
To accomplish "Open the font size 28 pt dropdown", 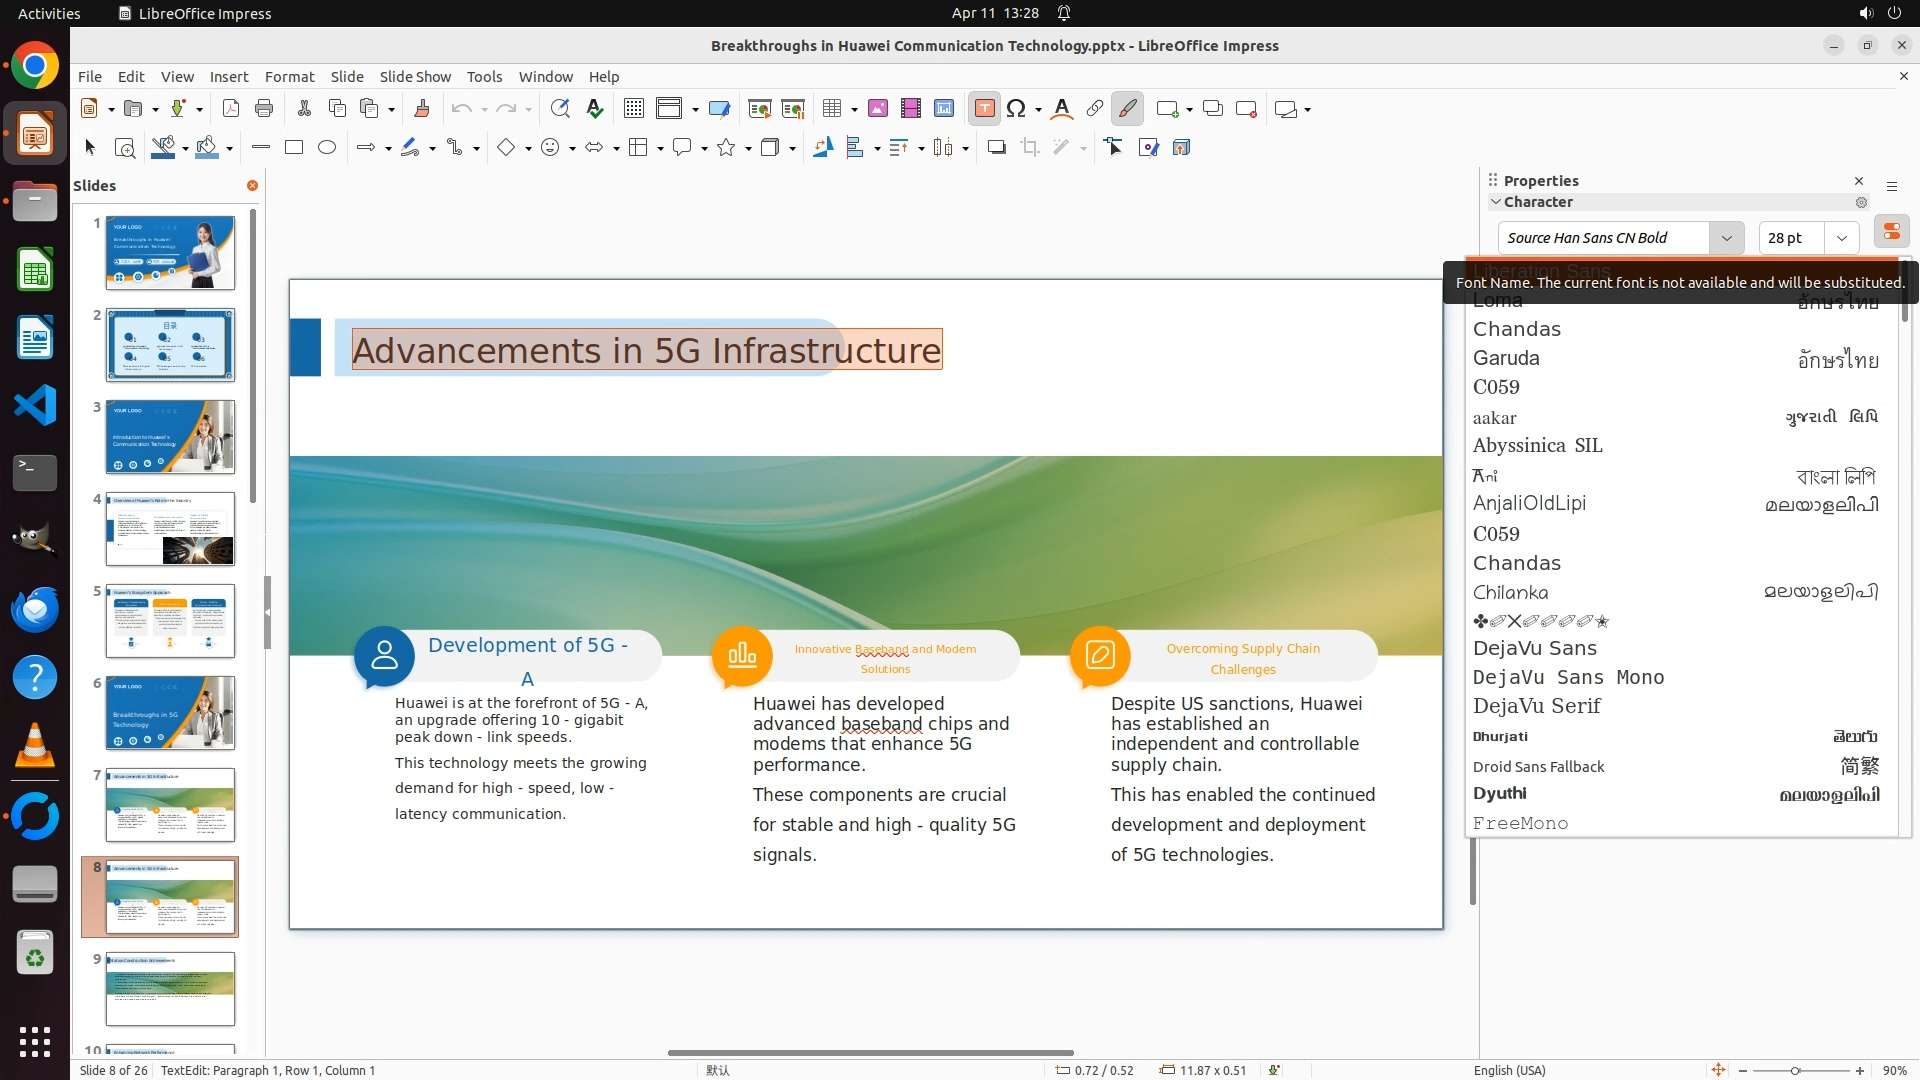I will [x=1841, y=238].
